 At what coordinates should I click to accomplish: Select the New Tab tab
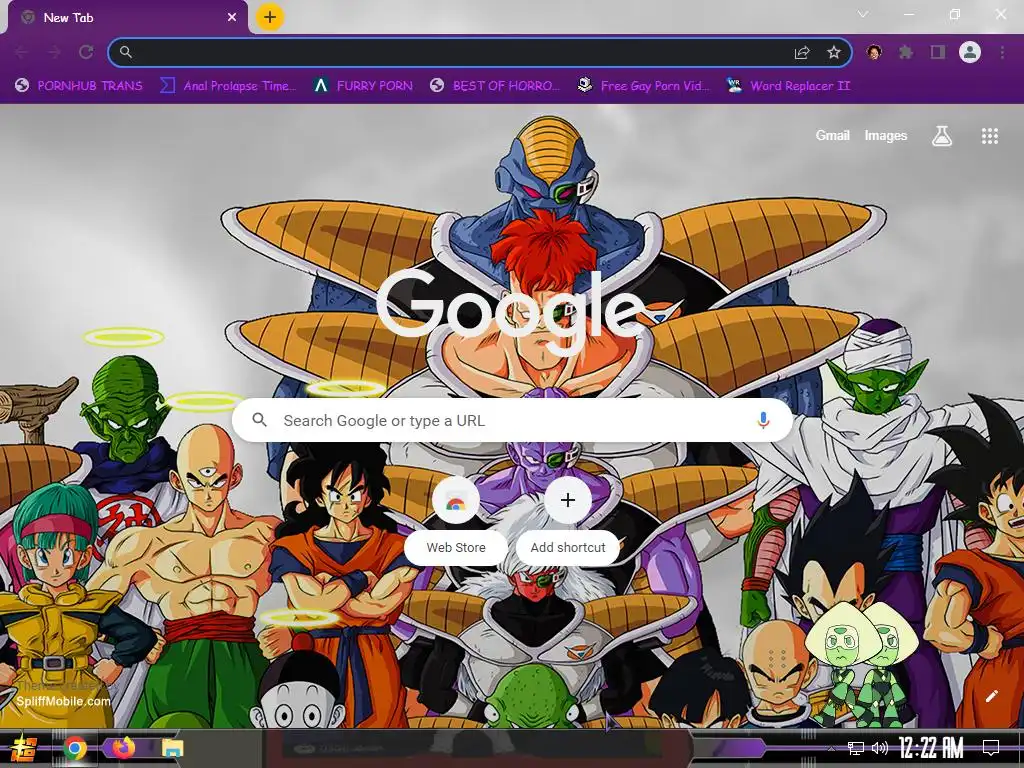click(x=127, y=18)
